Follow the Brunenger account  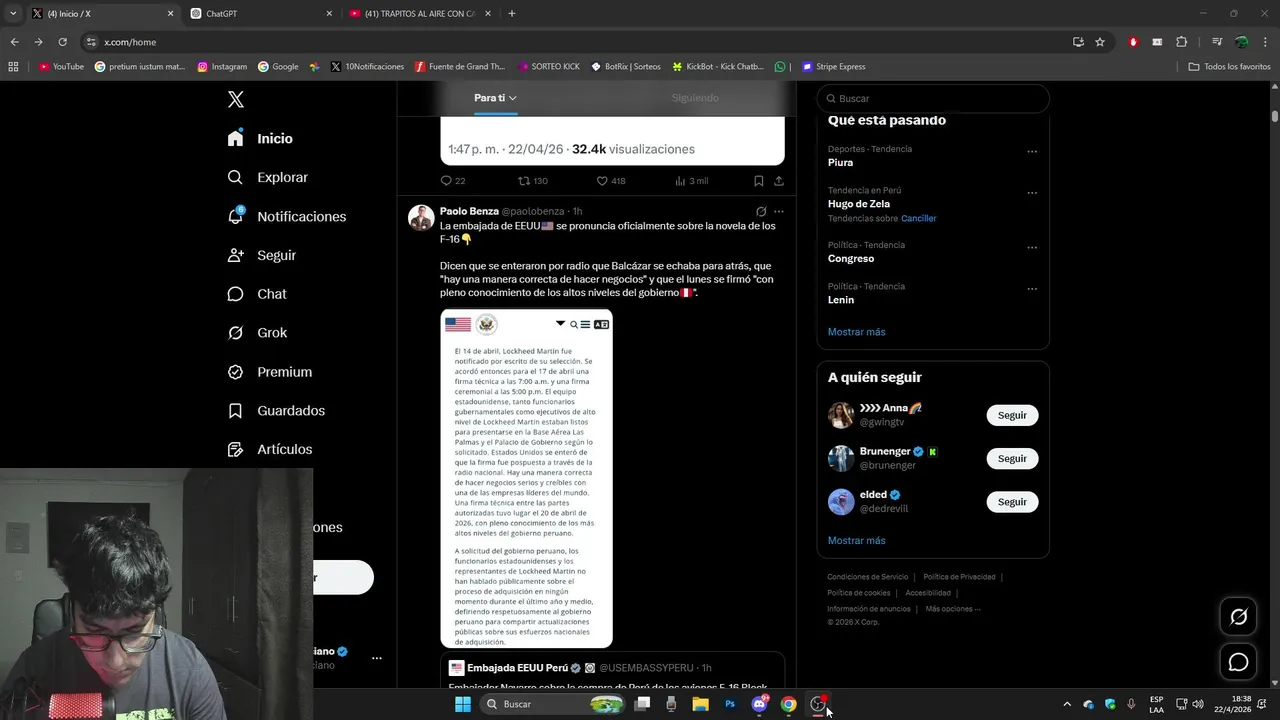coord(1012,458)
